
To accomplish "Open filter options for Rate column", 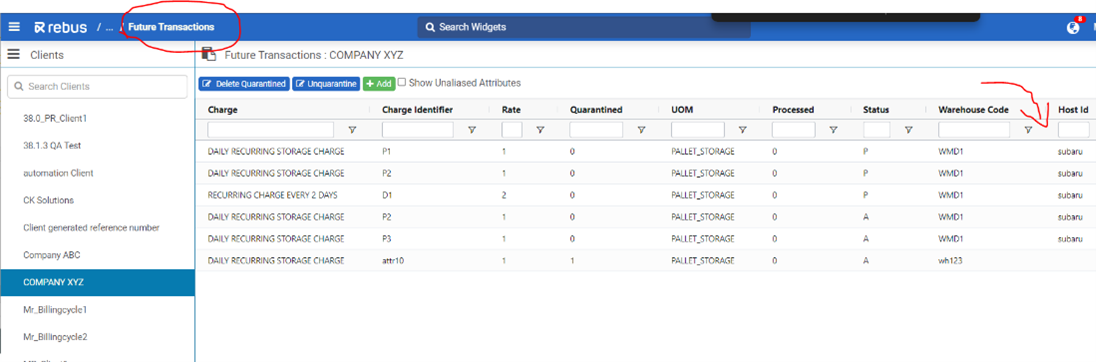I will pyautogui.click(x=540, y=130).
